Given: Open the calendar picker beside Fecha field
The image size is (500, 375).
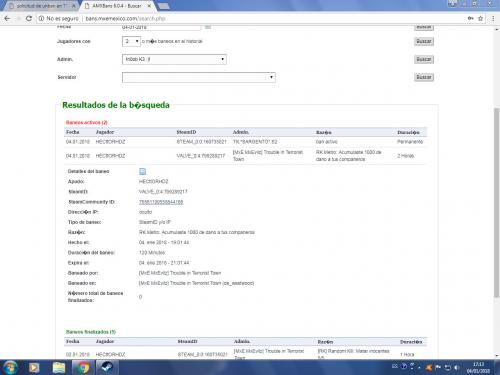Looking at the screenshot, I should pos(208,27).
